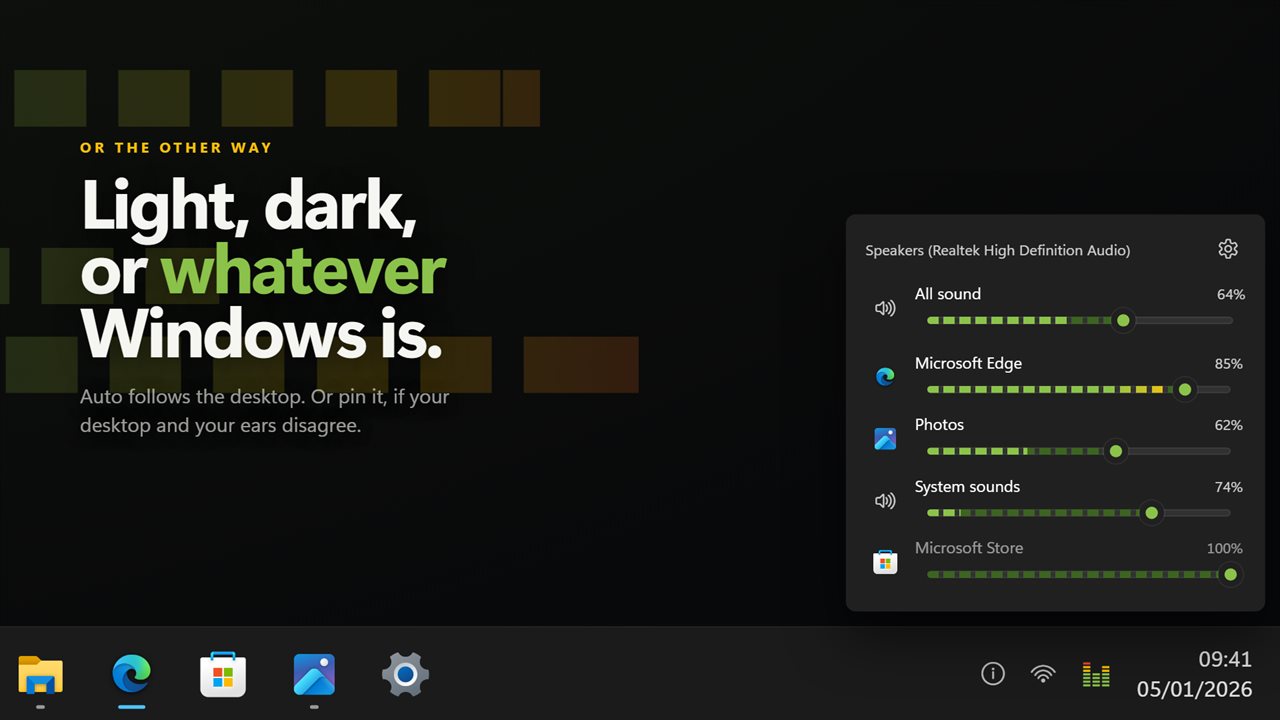Click the taskbar clock showing 09:41
Screen dimensions: 1280x720
pyautogui.click(x=1225, y=660)
